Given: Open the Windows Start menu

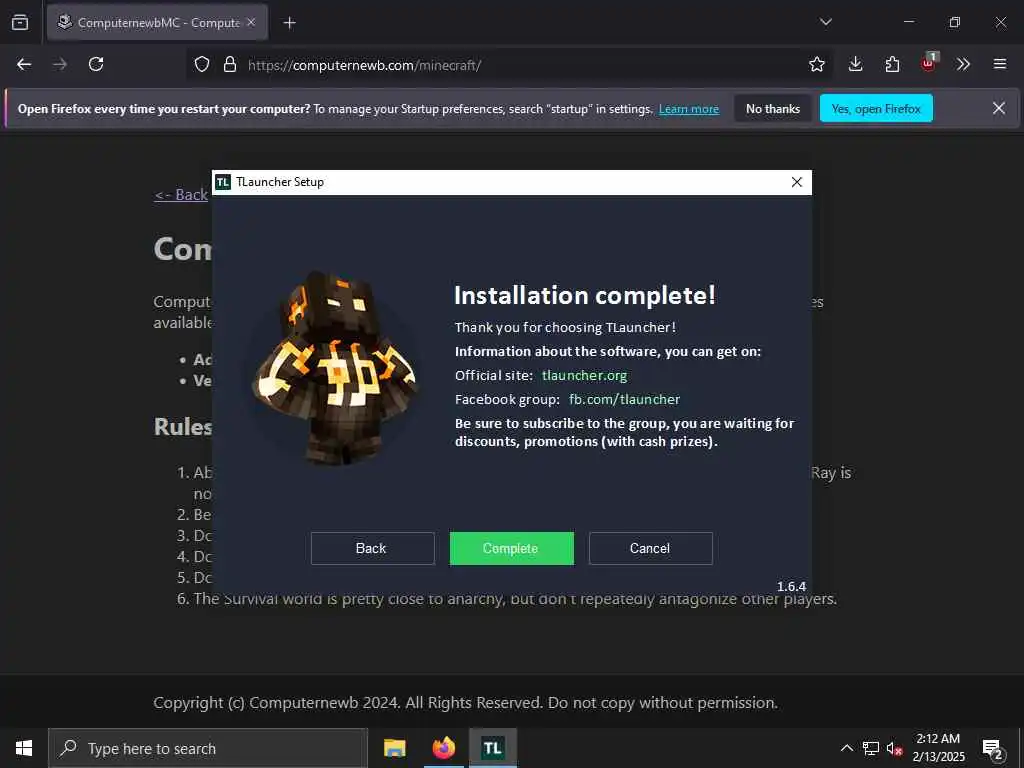Looking at the screenshot, I should click(24, 748).
